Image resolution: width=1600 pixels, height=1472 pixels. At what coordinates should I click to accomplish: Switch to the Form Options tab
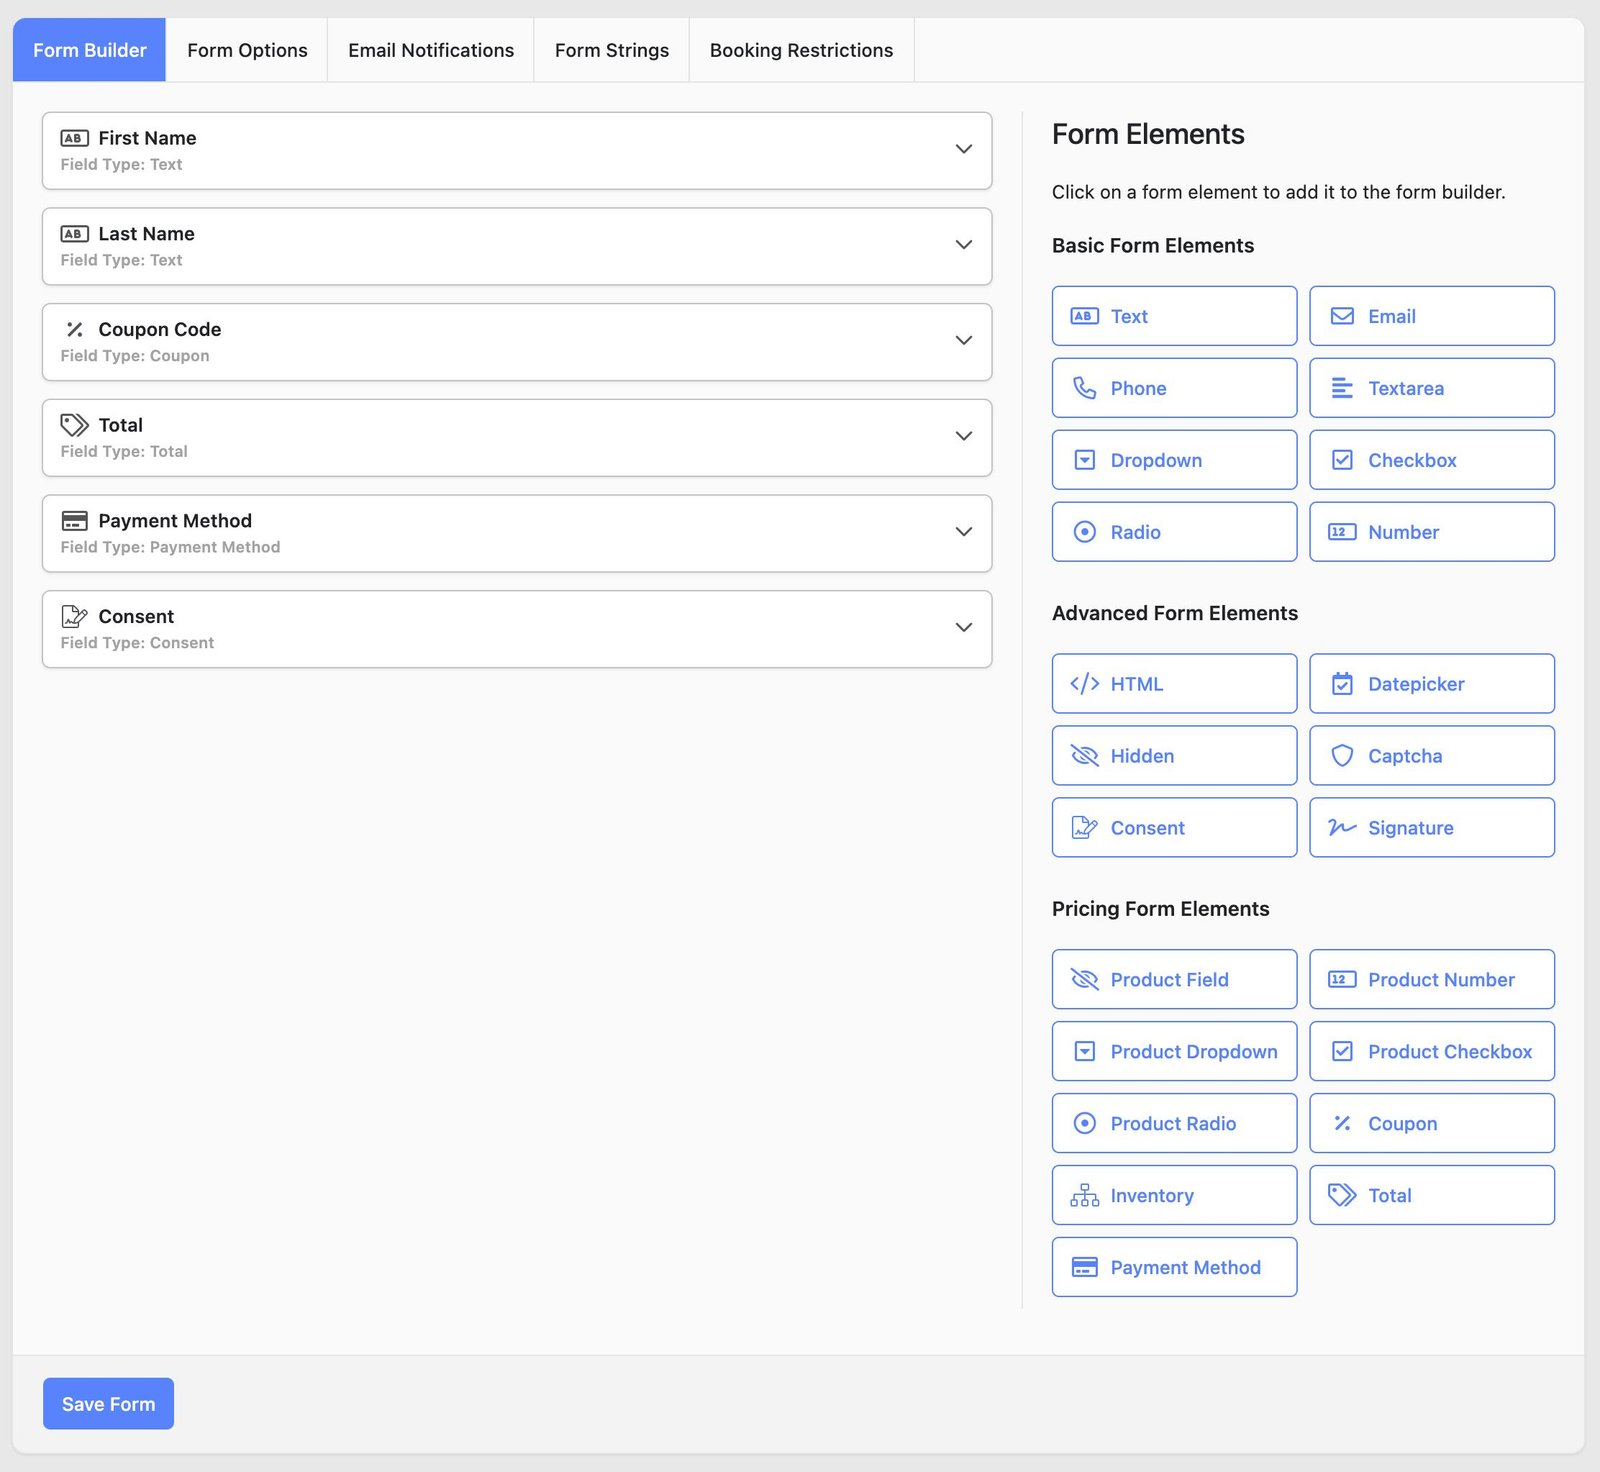click(x=247, y=50)
